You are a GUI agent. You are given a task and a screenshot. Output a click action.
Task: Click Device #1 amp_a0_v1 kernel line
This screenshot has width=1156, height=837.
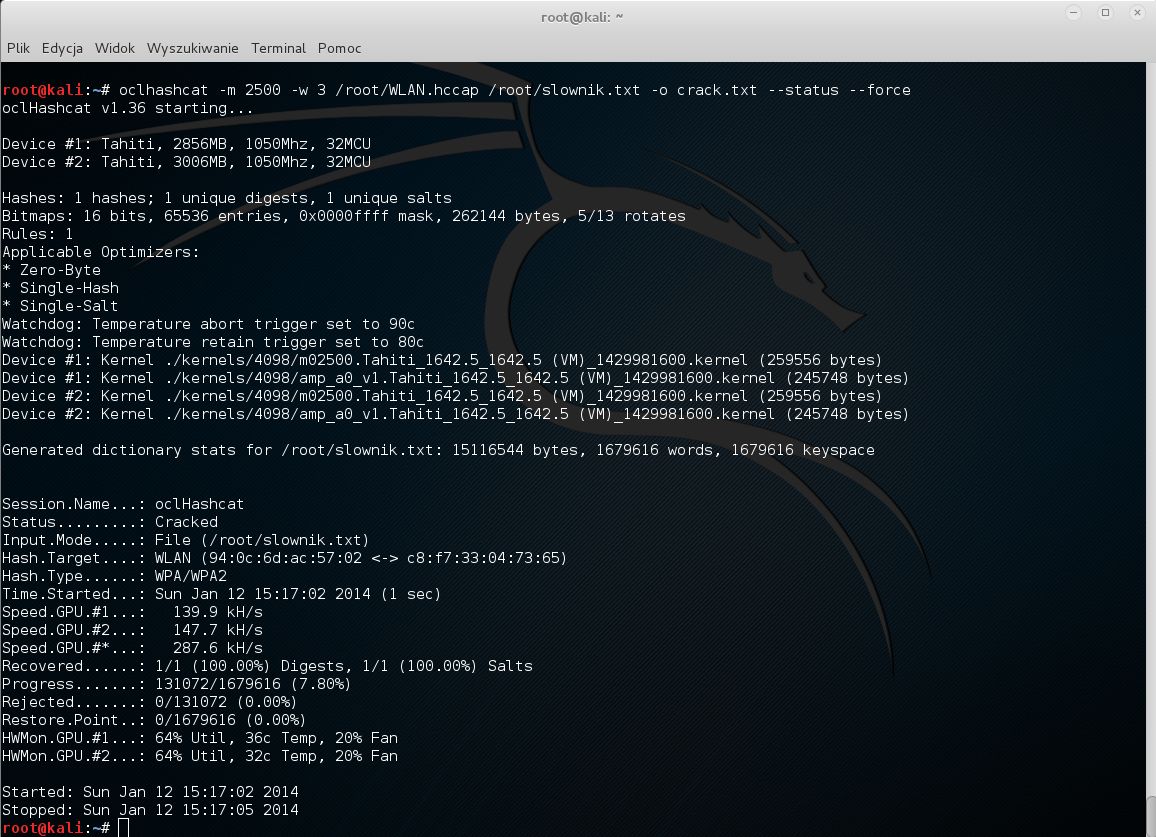pos(456,378)
